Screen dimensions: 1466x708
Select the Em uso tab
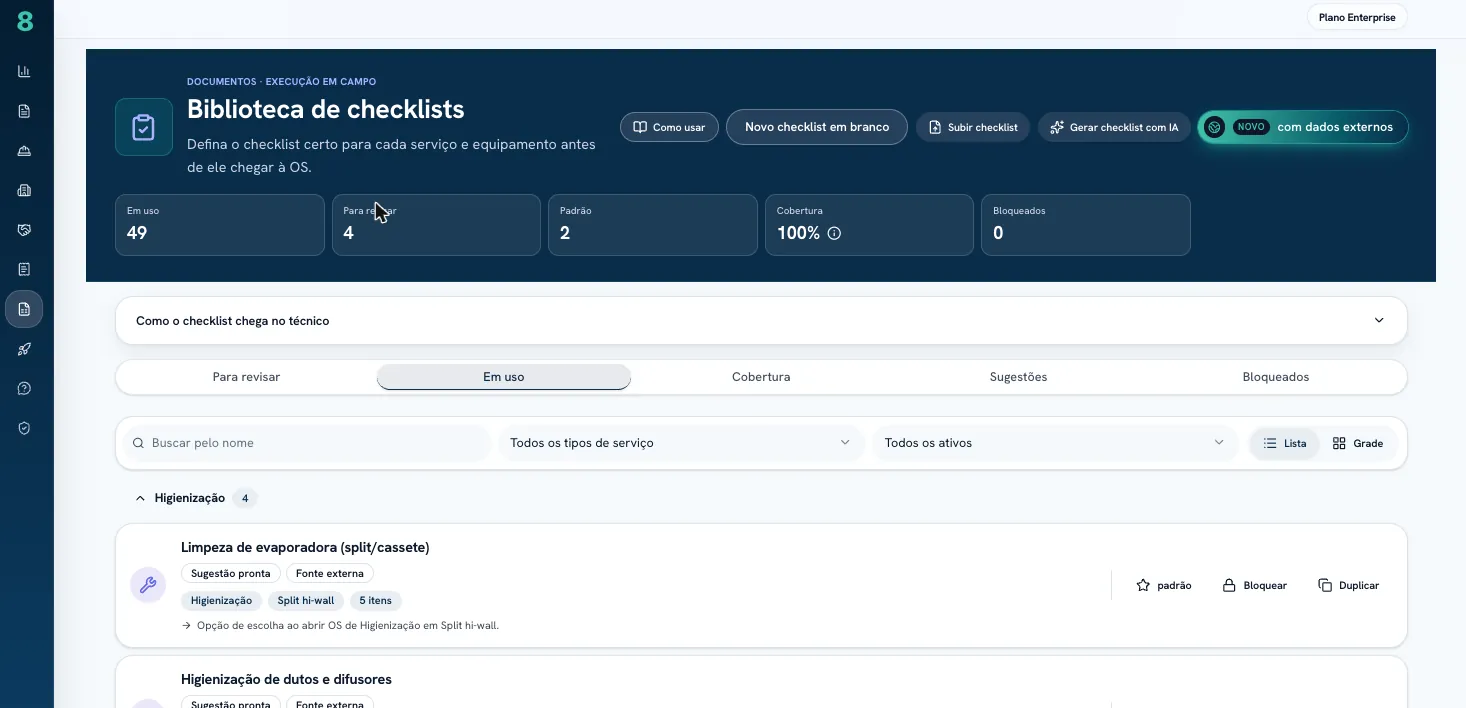tap(504, 377)
